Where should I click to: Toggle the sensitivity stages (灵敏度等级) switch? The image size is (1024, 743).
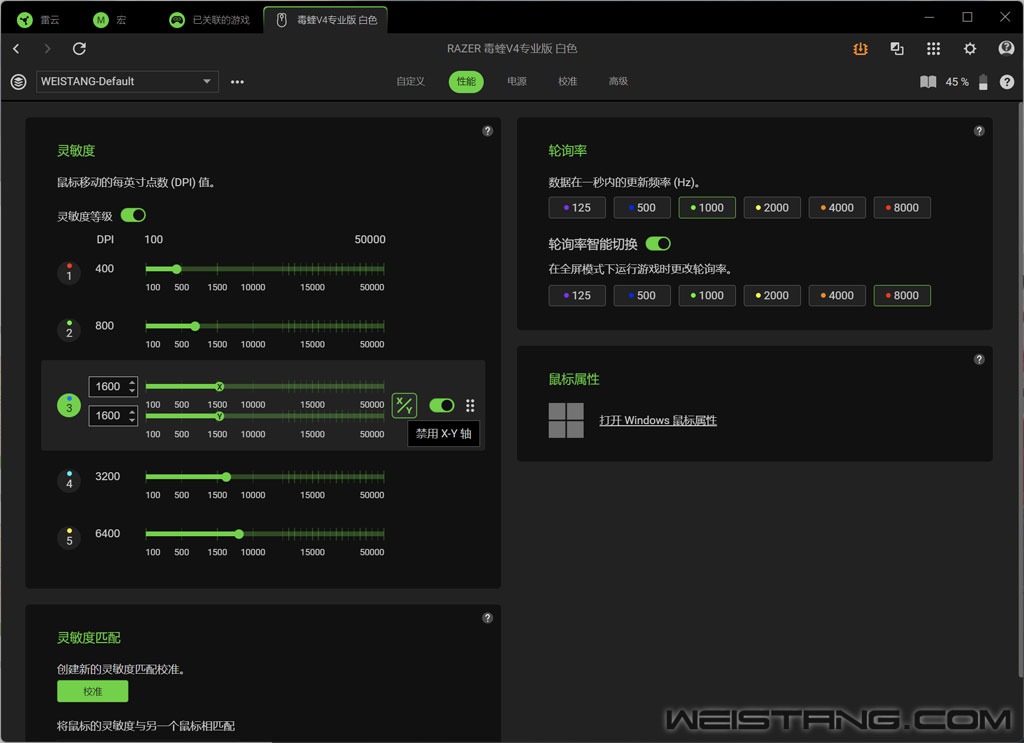point(133,215)
